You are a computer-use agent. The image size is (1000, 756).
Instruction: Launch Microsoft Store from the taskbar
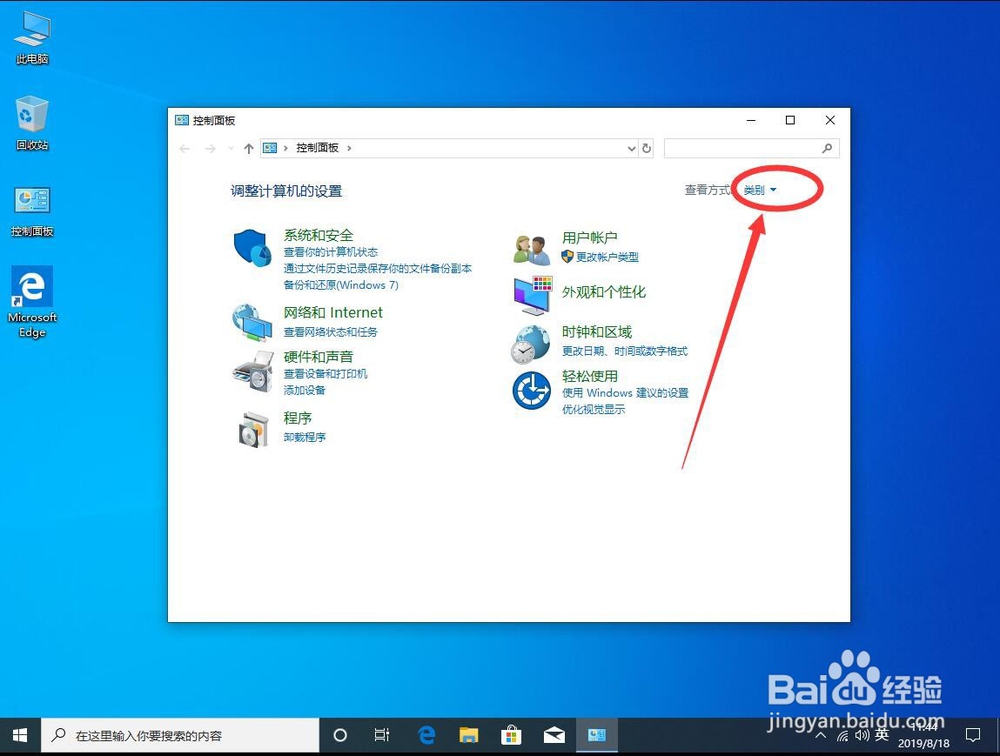[x=511, y=734]
